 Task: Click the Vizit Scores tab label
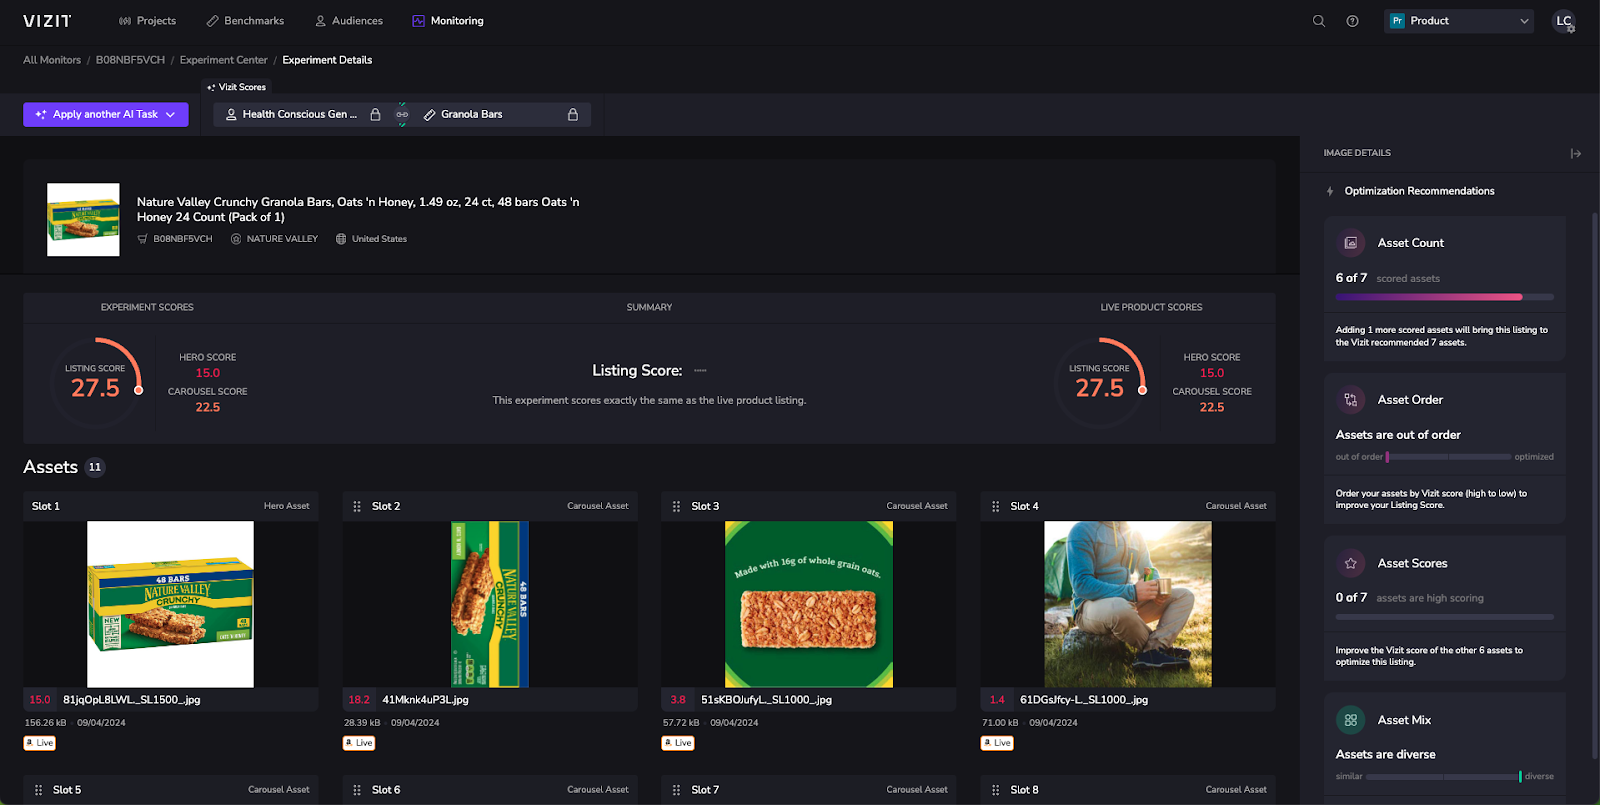coord(237,87)
